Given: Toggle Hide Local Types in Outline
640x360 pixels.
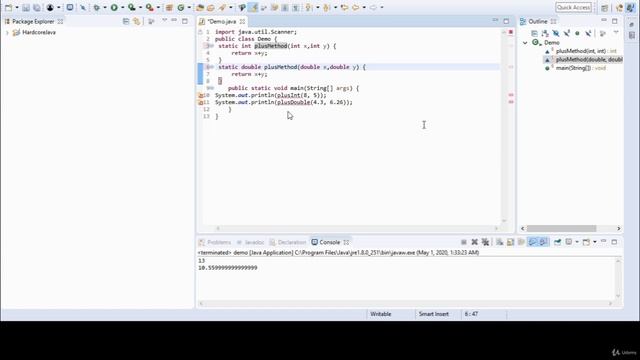Looking at the screenshot, I should (x=588, y=33).
